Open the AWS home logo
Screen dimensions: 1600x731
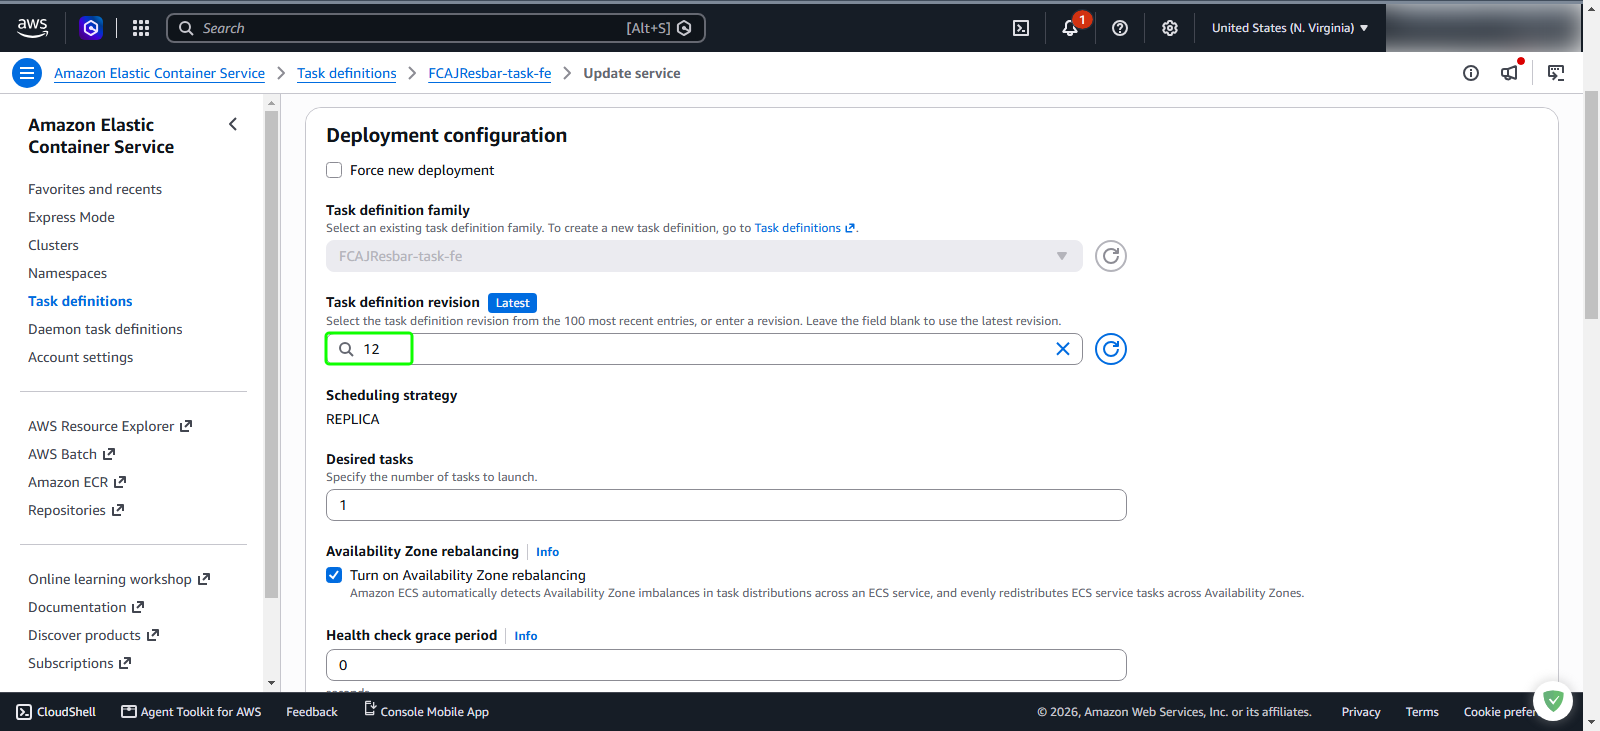pos(32,28)
